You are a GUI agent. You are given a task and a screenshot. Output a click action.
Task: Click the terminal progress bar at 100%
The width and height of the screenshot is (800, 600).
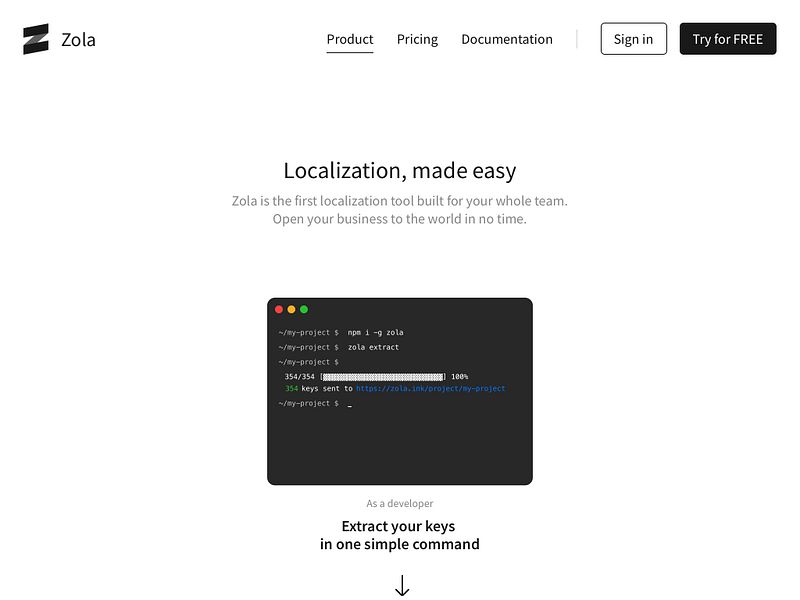tap(383, 377)
